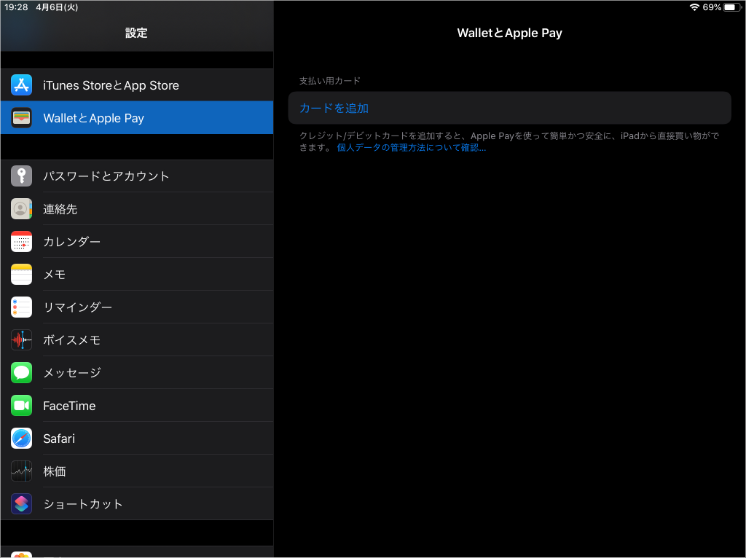This screenshot has height=558, width=746.
Task: Tap the メモ notes icon
Action: 22,274
